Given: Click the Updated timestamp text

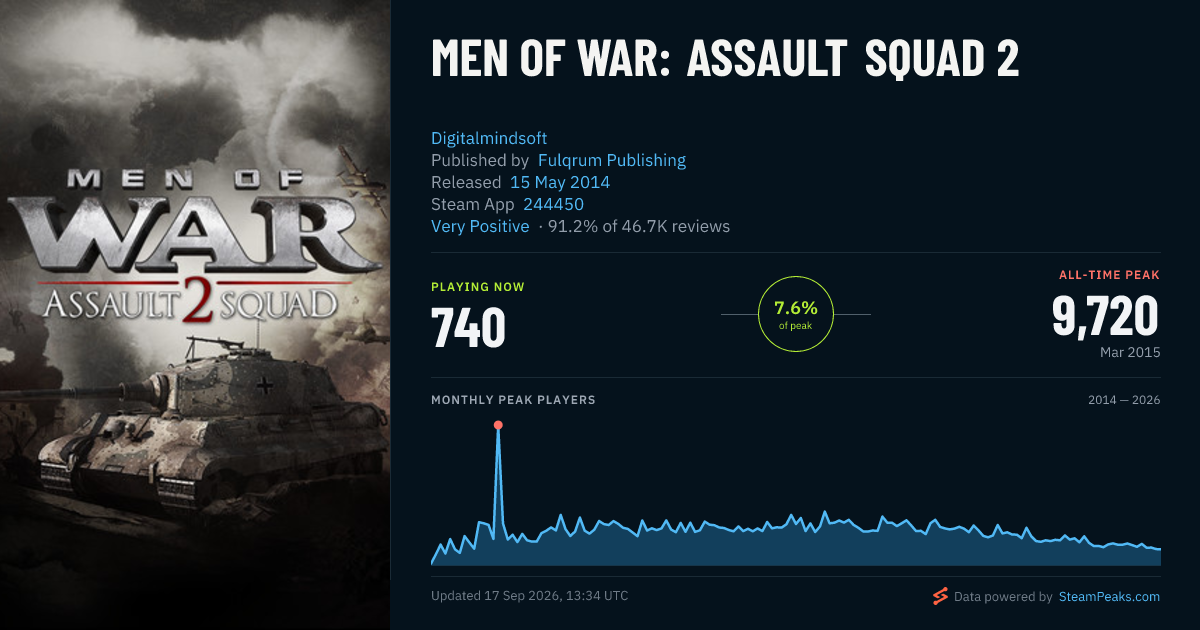Looking at the screenshot, I should point(530,596).
